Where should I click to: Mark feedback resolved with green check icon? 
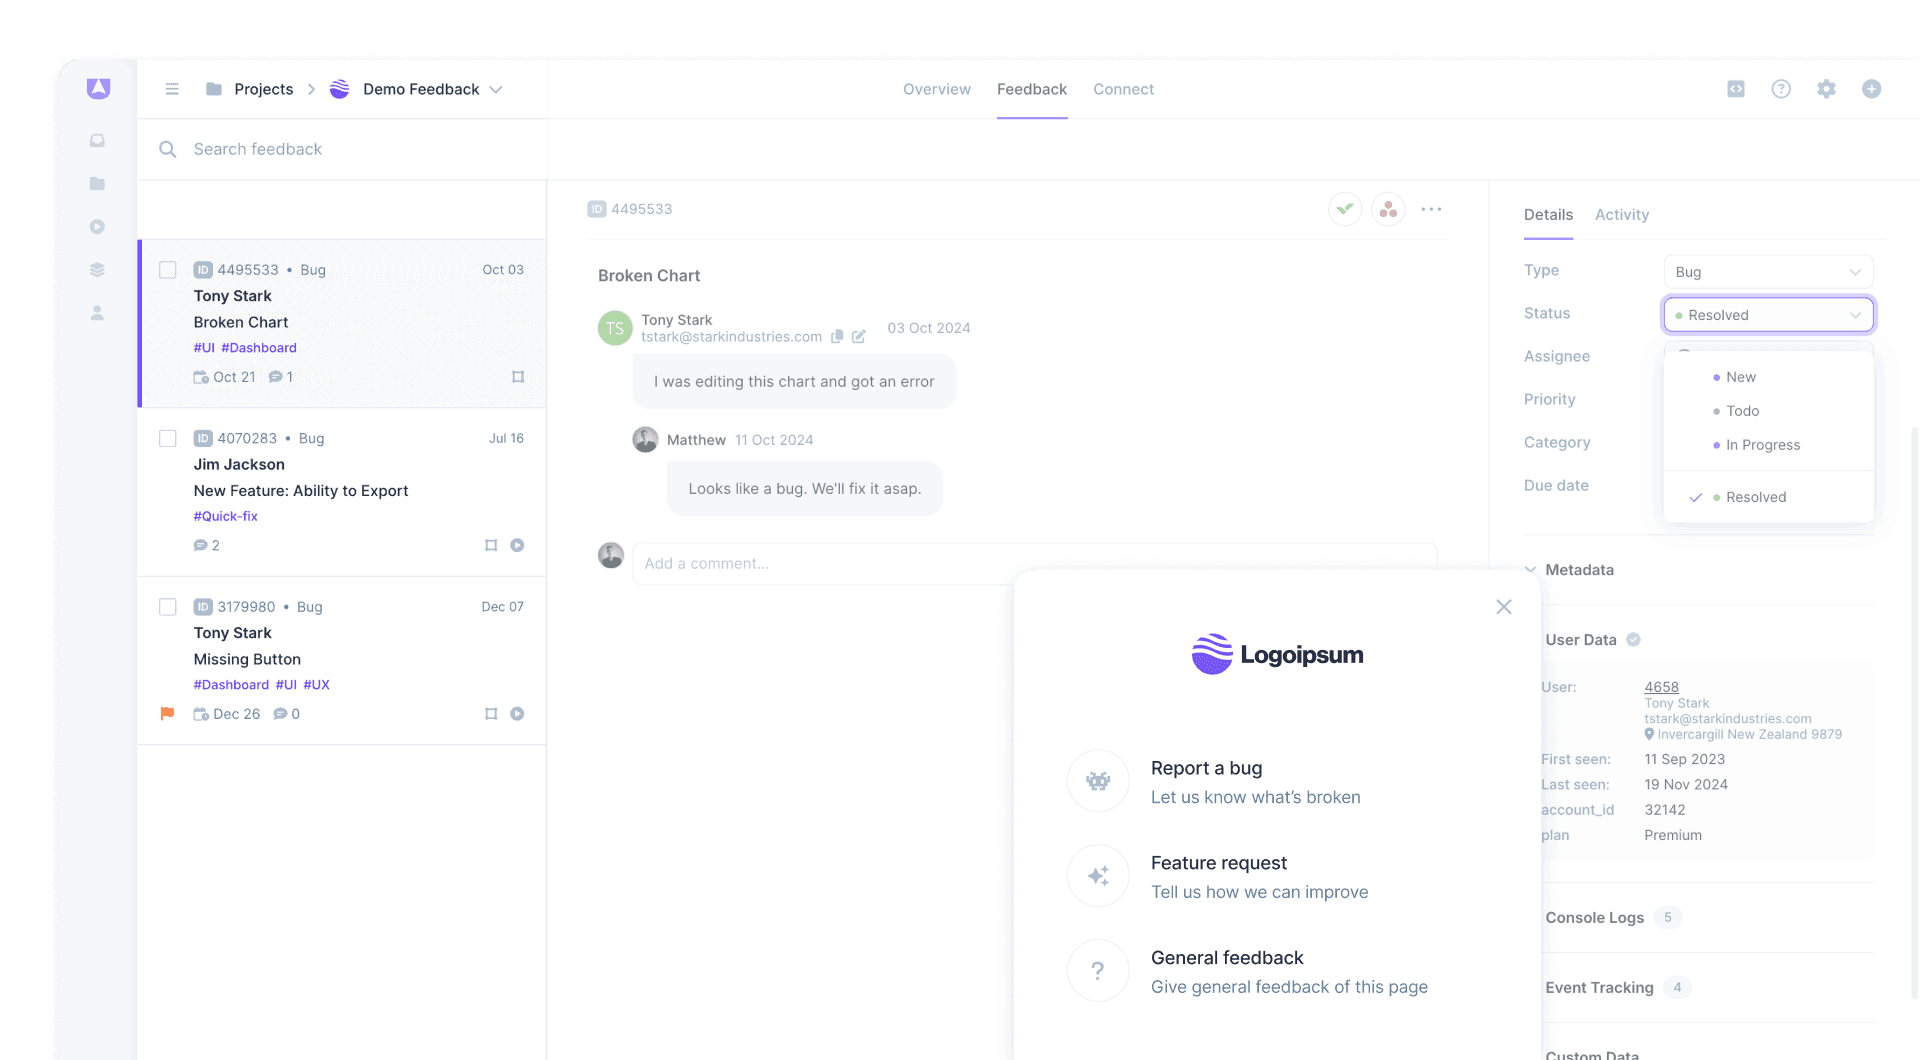pyautogui.click(x=1344, y=209)
